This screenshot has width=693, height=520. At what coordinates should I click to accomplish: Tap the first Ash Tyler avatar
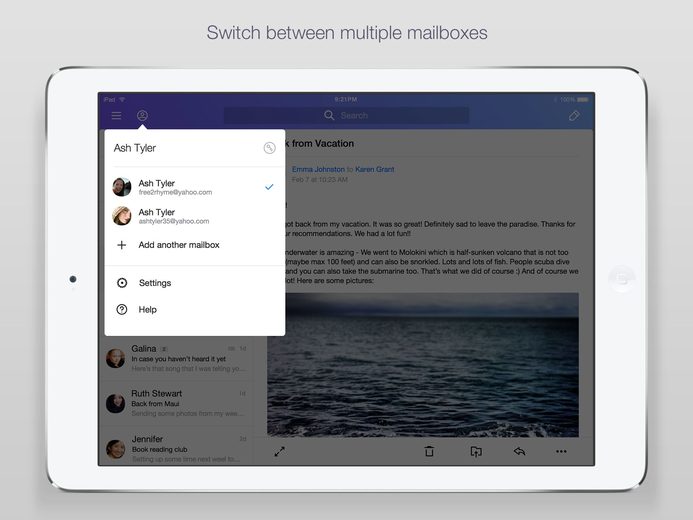click(122, 187)
